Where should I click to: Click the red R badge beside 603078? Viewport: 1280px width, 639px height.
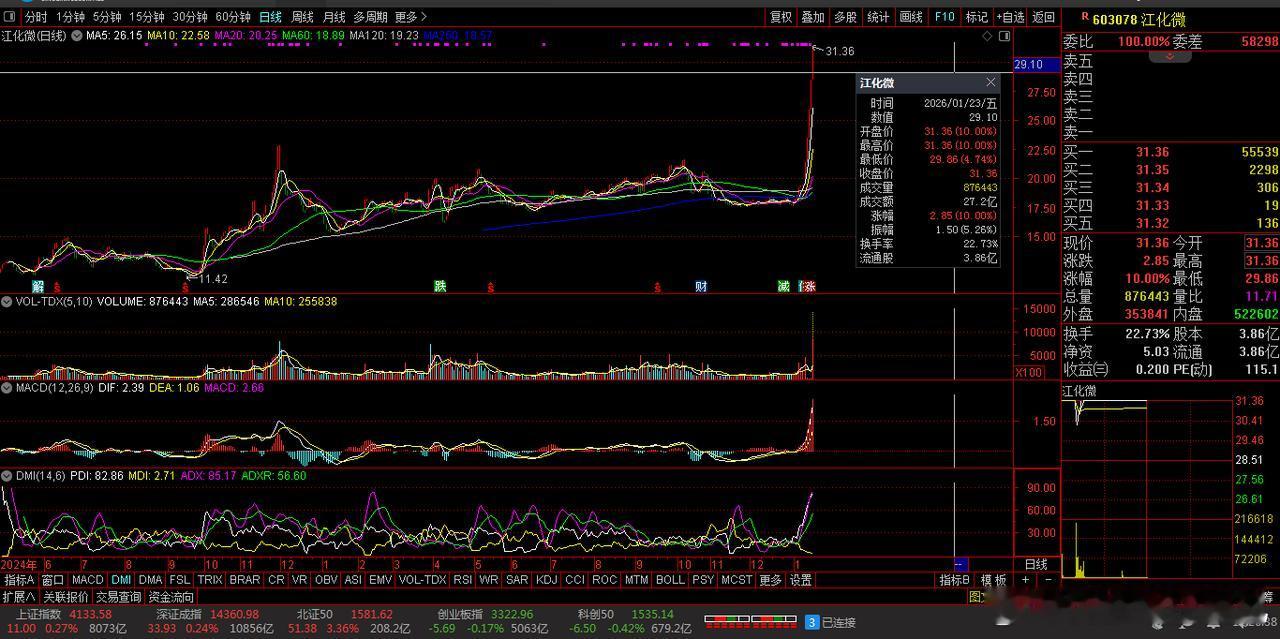1084,17
